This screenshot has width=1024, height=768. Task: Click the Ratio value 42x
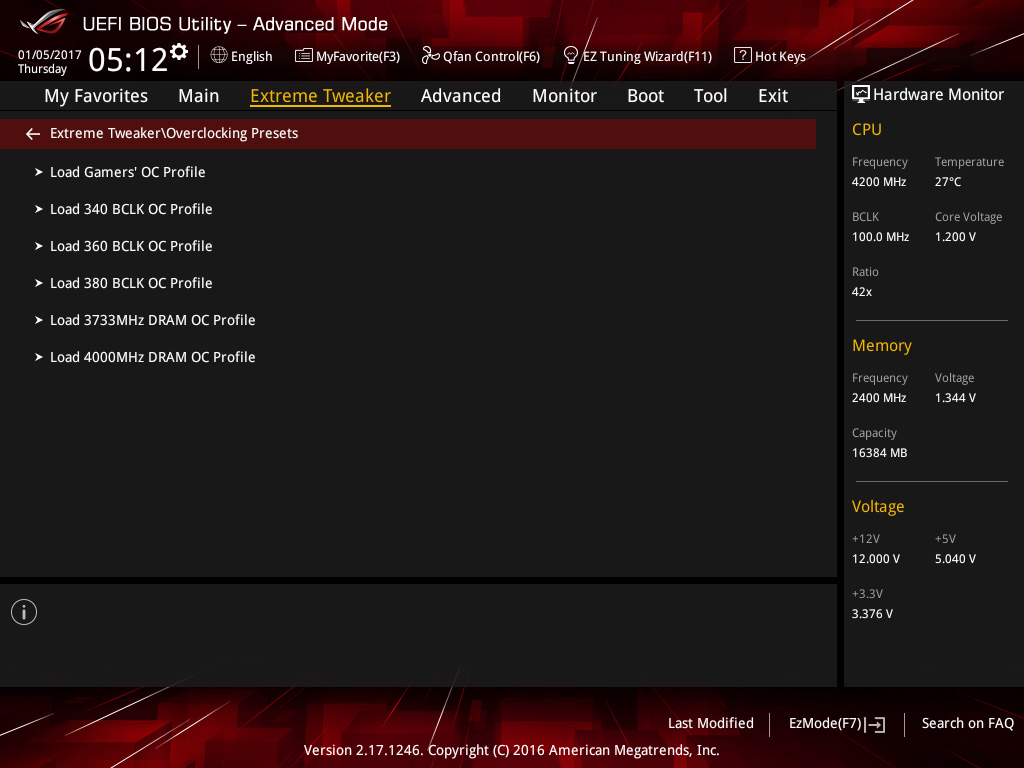point(862,292)
